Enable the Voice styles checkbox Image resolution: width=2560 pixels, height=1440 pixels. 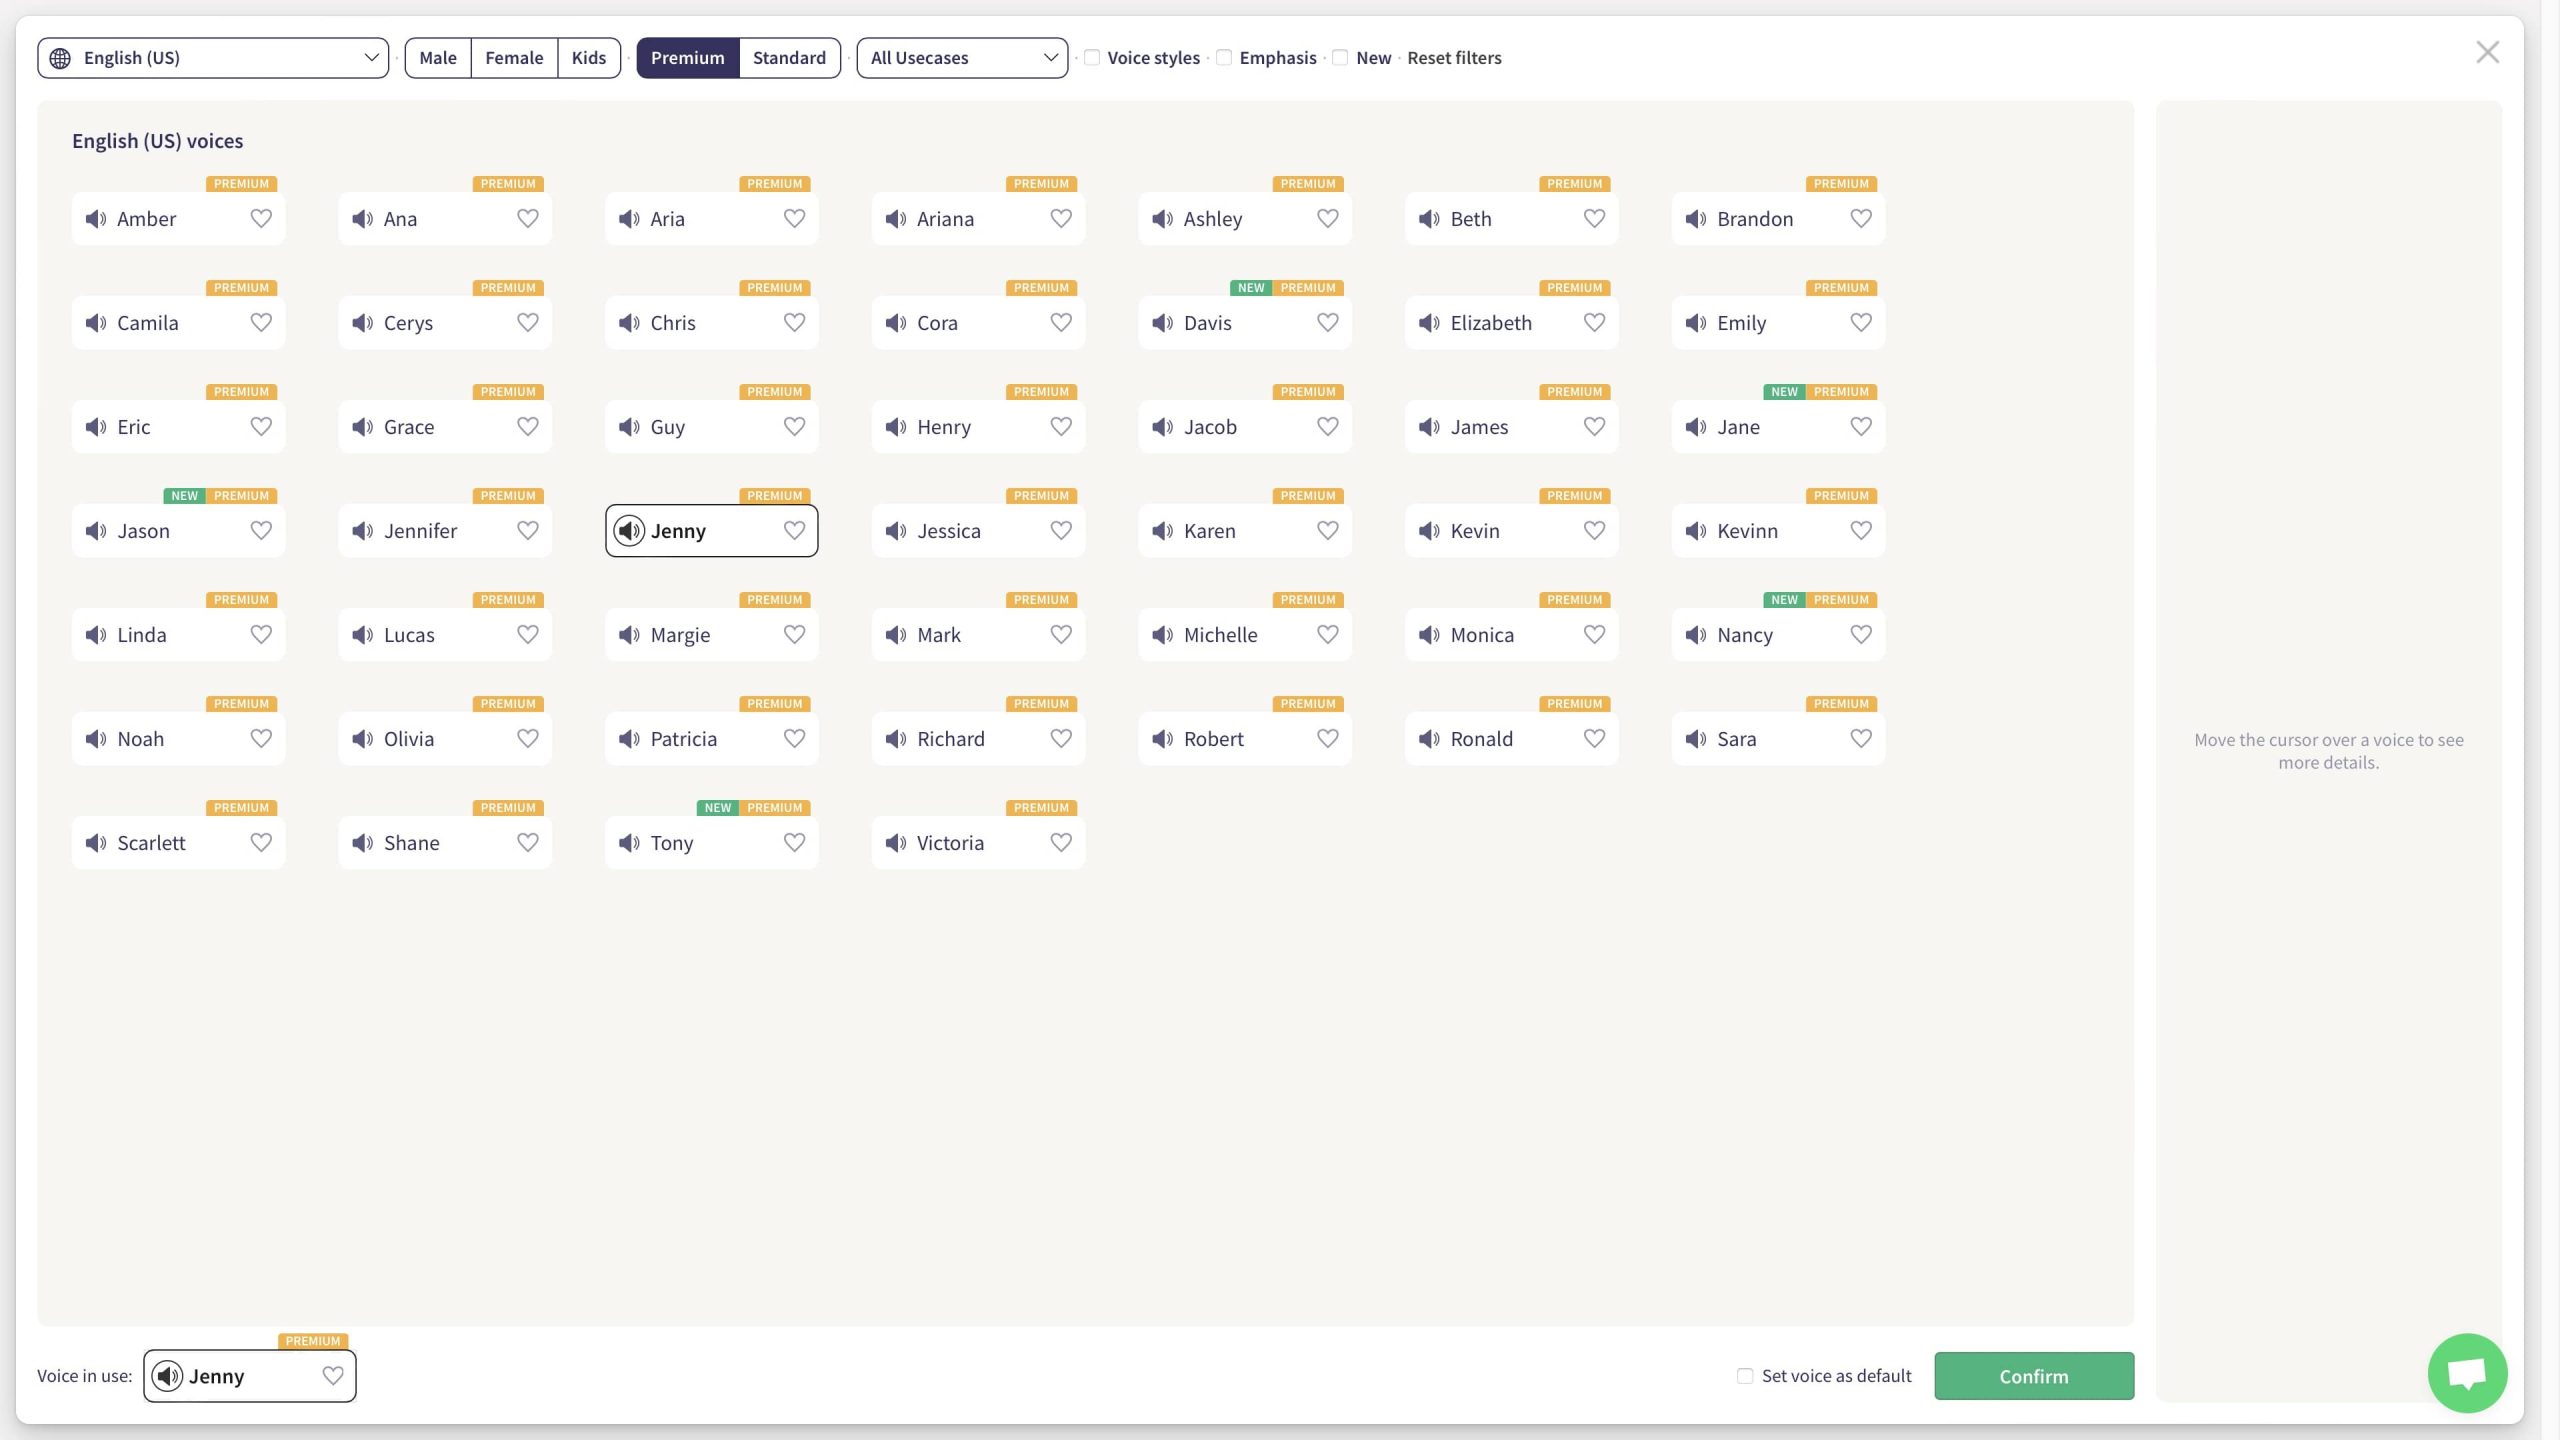[x=1092, y=58]
